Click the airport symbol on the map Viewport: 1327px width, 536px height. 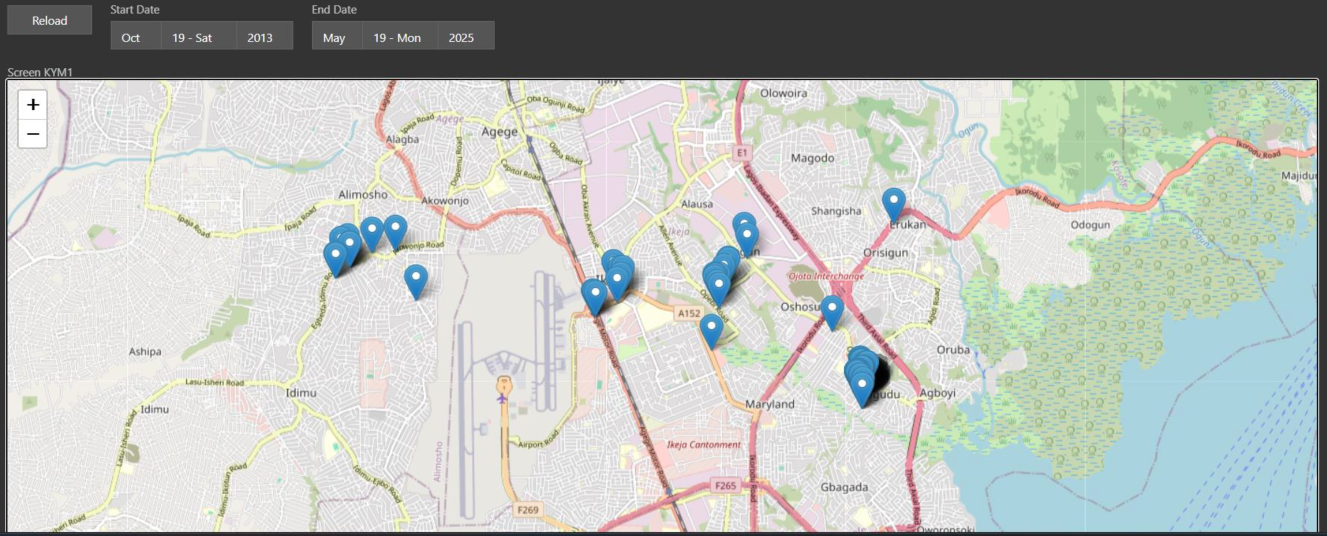click(503, 387)
